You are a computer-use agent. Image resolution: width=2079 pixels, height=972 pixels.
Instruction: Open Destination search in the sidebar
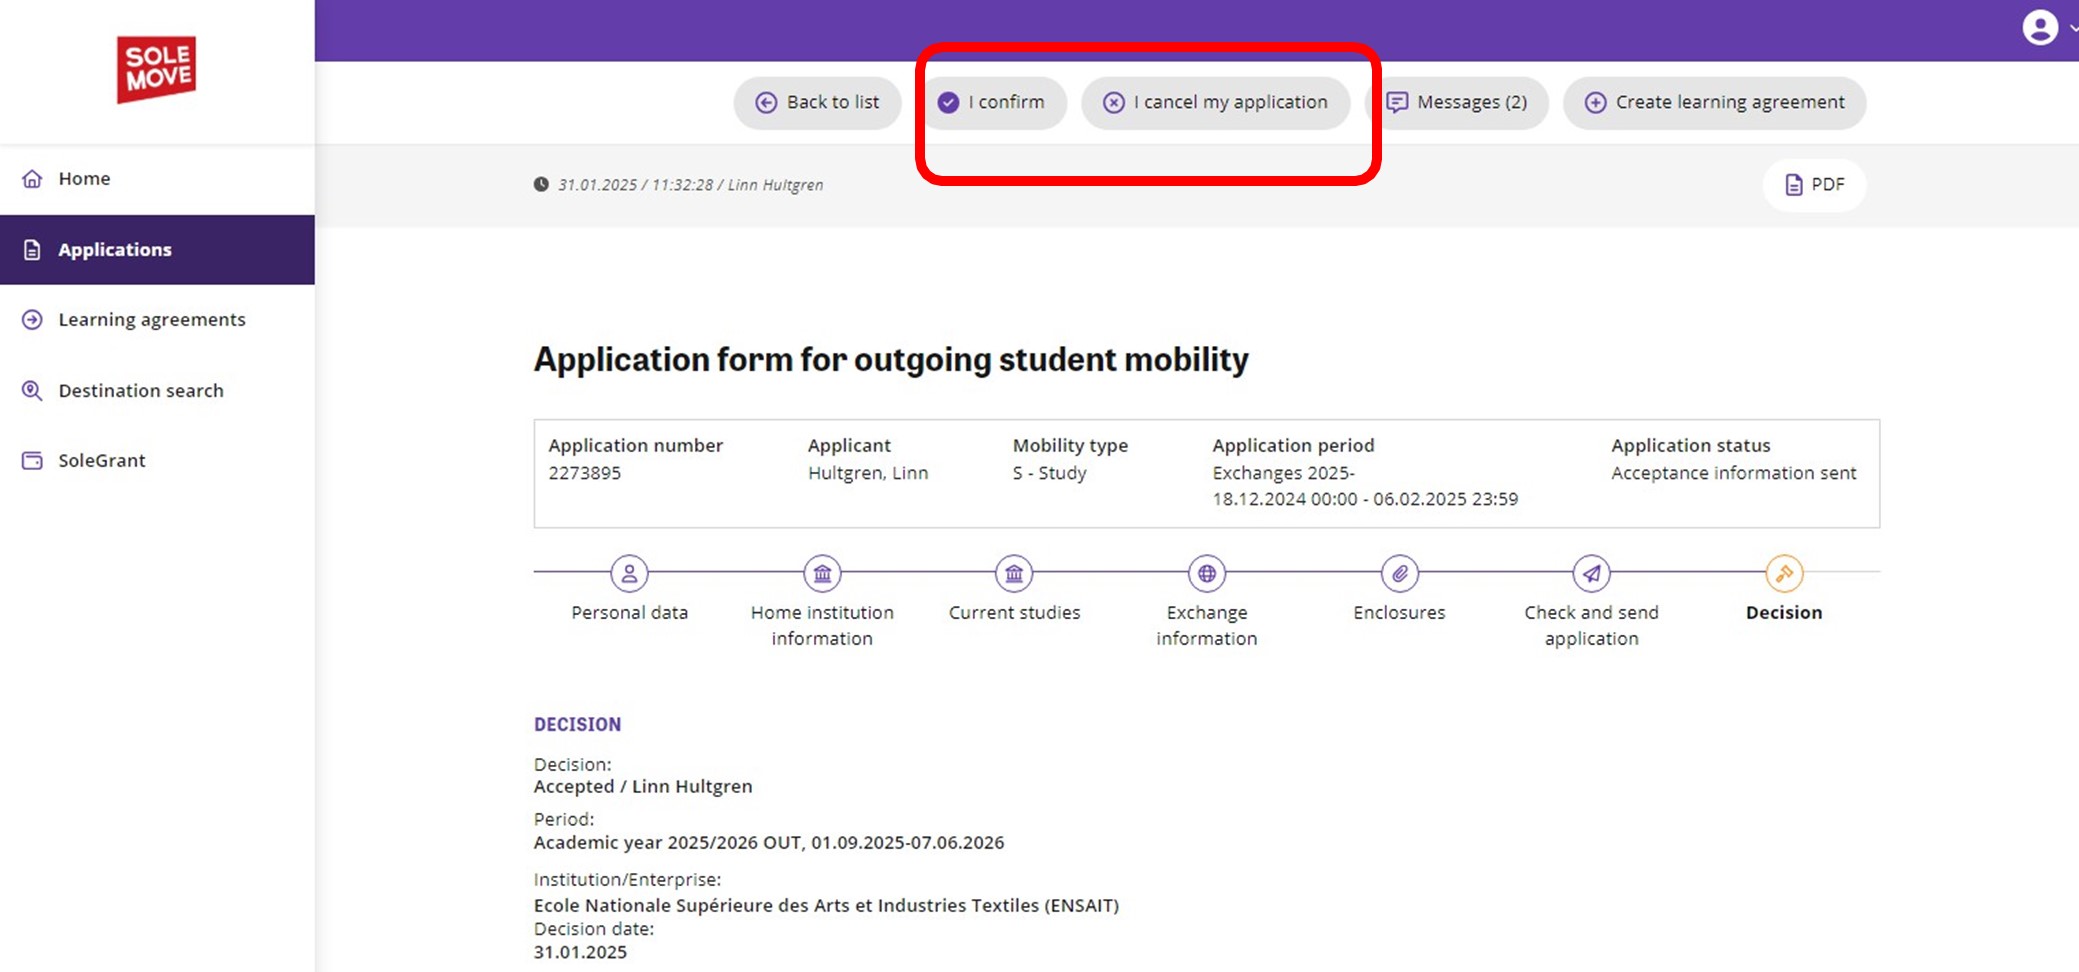tap(140, 391)
